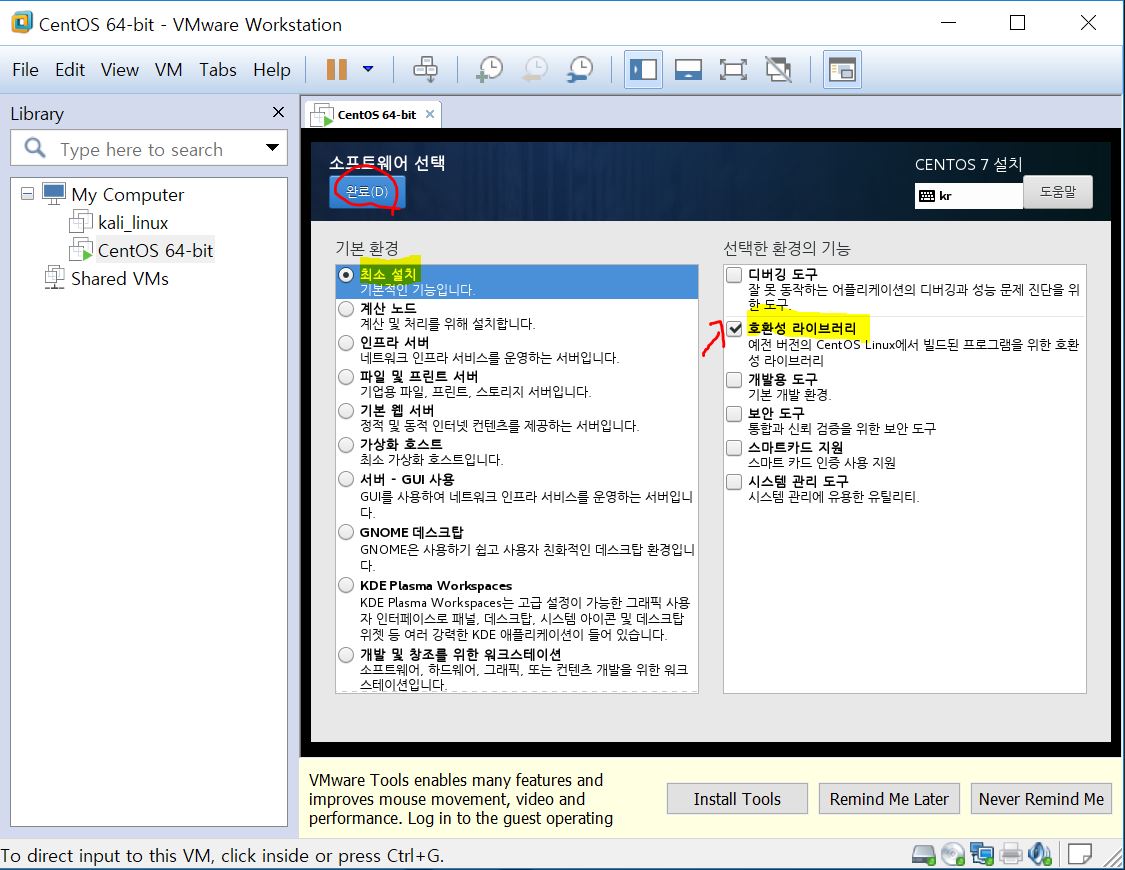Open the Help menu
Image resolution: width=1125 pixels, height=870 pixels.
(x=271, y=70)
